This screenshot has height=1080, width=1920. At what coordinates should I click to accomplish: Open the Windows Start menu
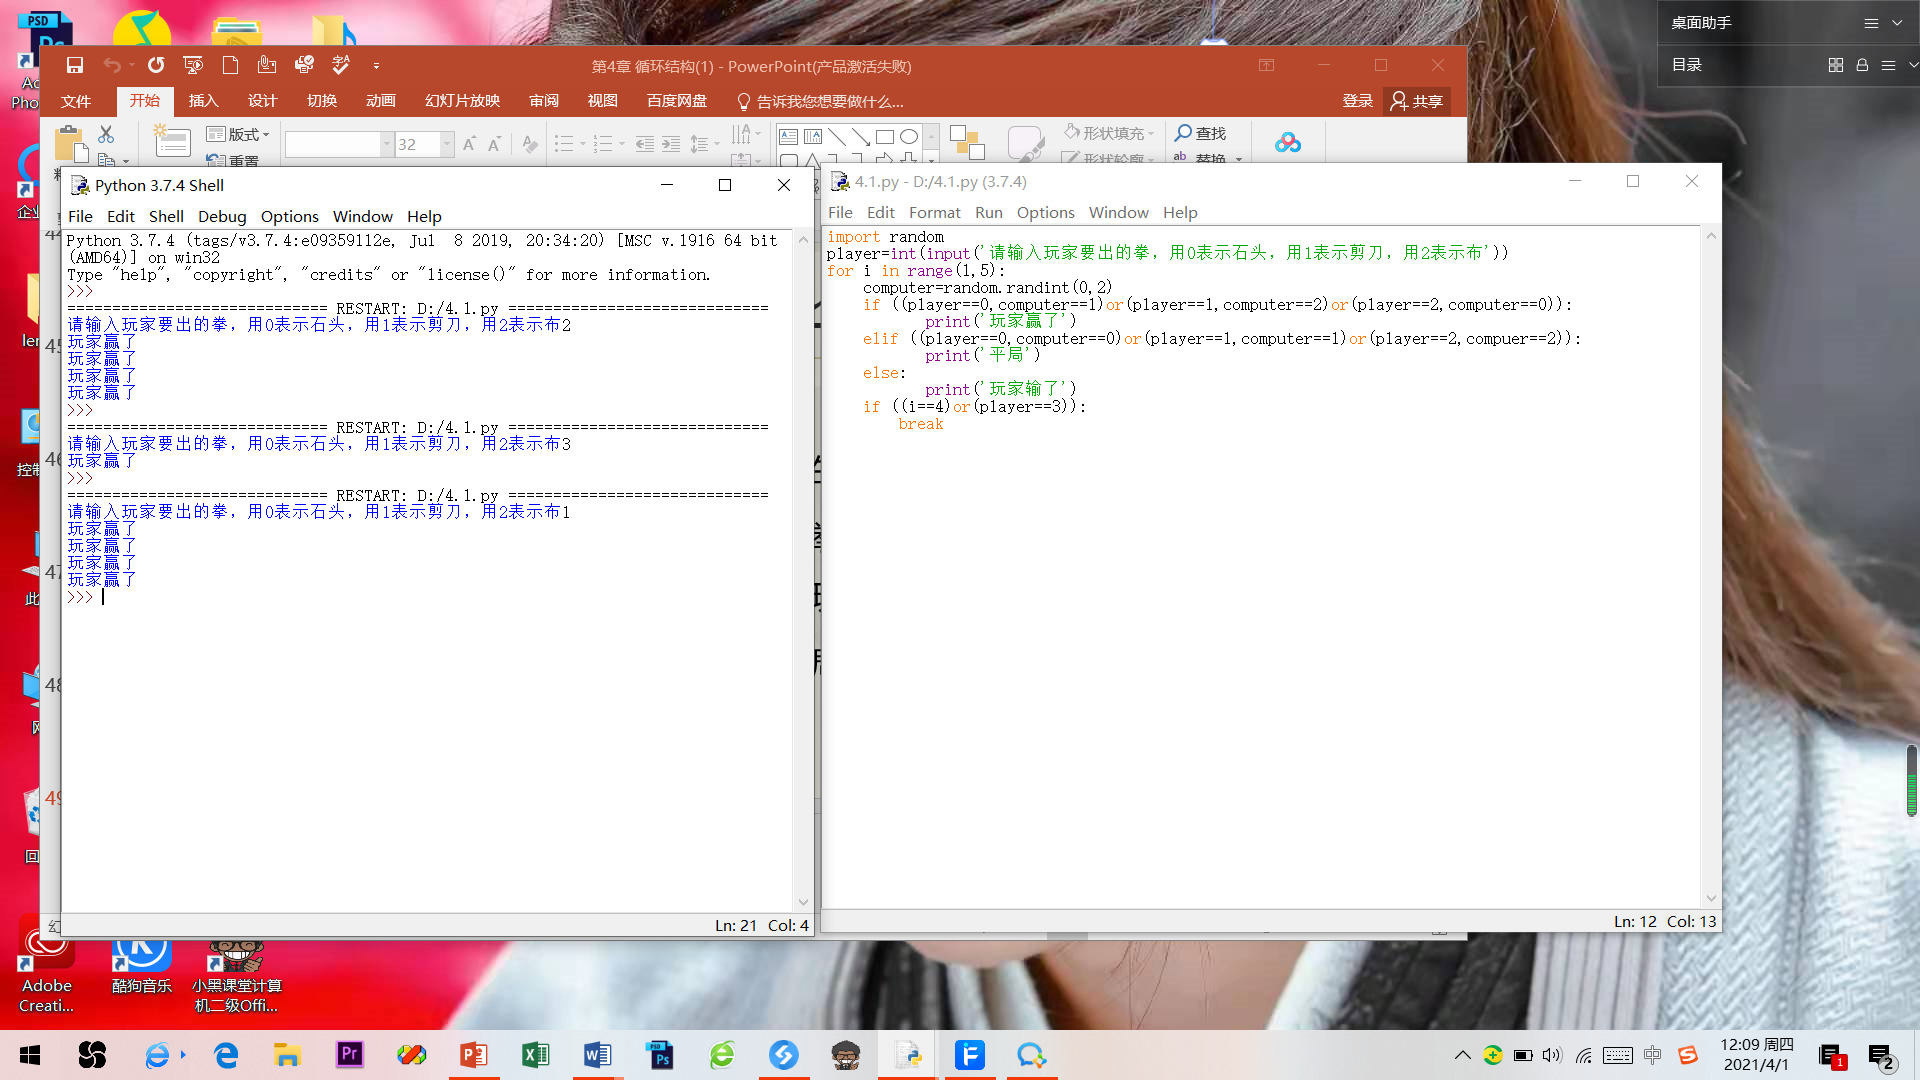(30, 1055)
